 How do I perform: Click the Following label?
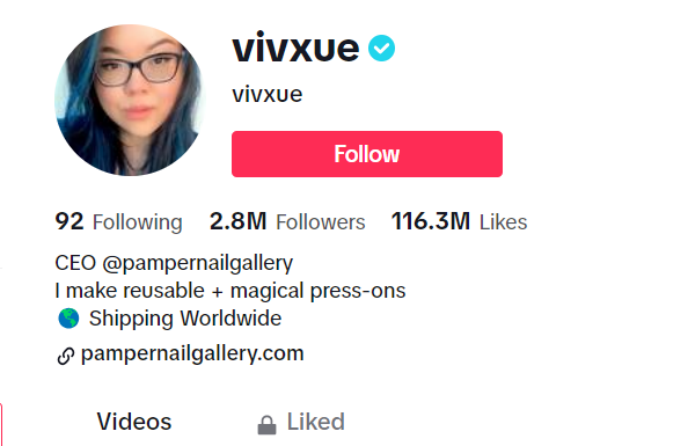[x=137, y=223]
